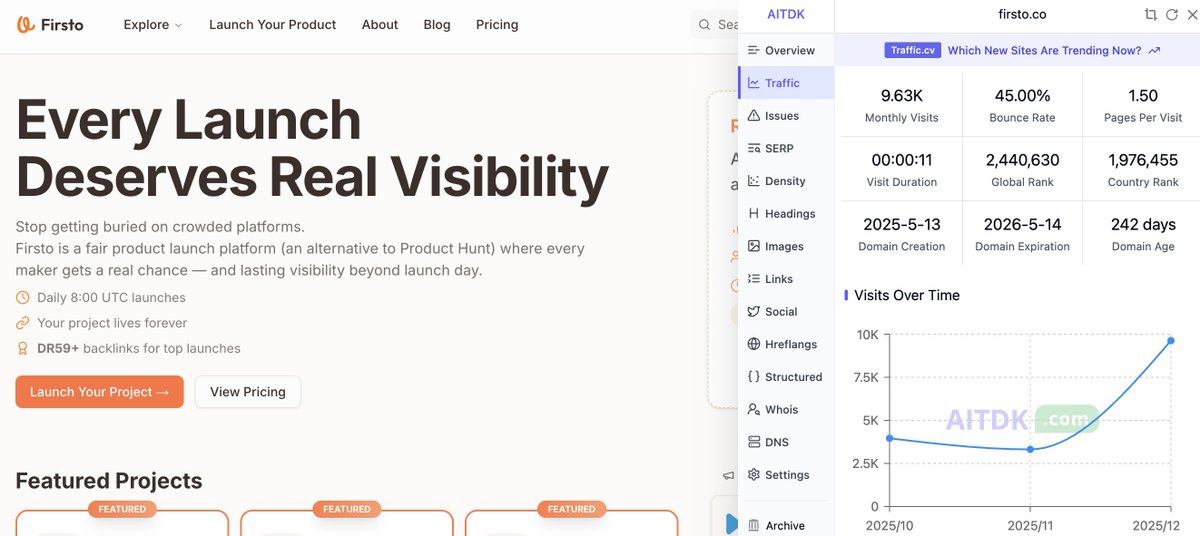Viewport: 1200px width, 536px height.
Task: Open the Overview section icon in AITDK sidebar
Action: (754, 50)
